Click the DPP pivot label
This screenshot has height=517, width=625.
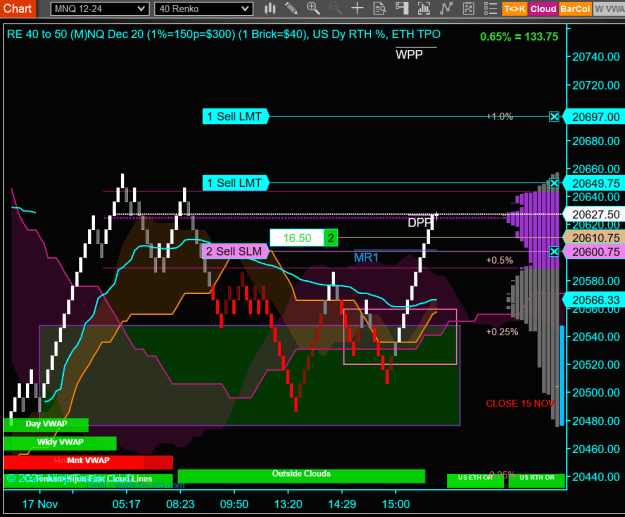419,223
